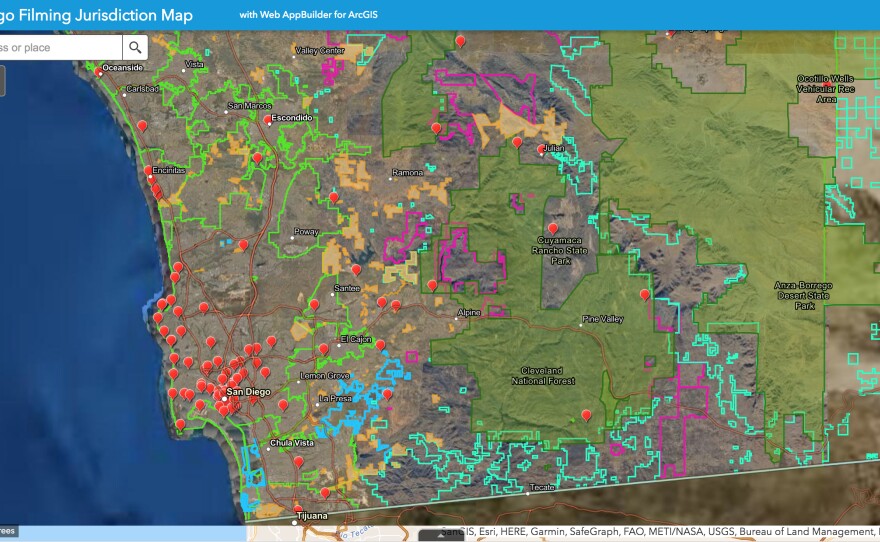
Task: Click the magnifier search button
Action: click(x=135, y=47)
